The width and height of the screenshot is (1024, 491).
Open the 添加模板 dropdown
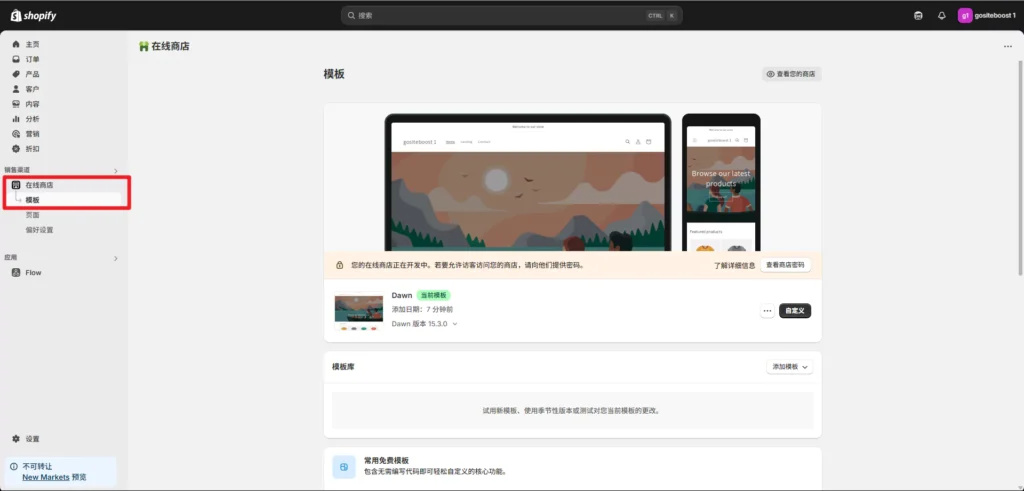coord(789,367)
